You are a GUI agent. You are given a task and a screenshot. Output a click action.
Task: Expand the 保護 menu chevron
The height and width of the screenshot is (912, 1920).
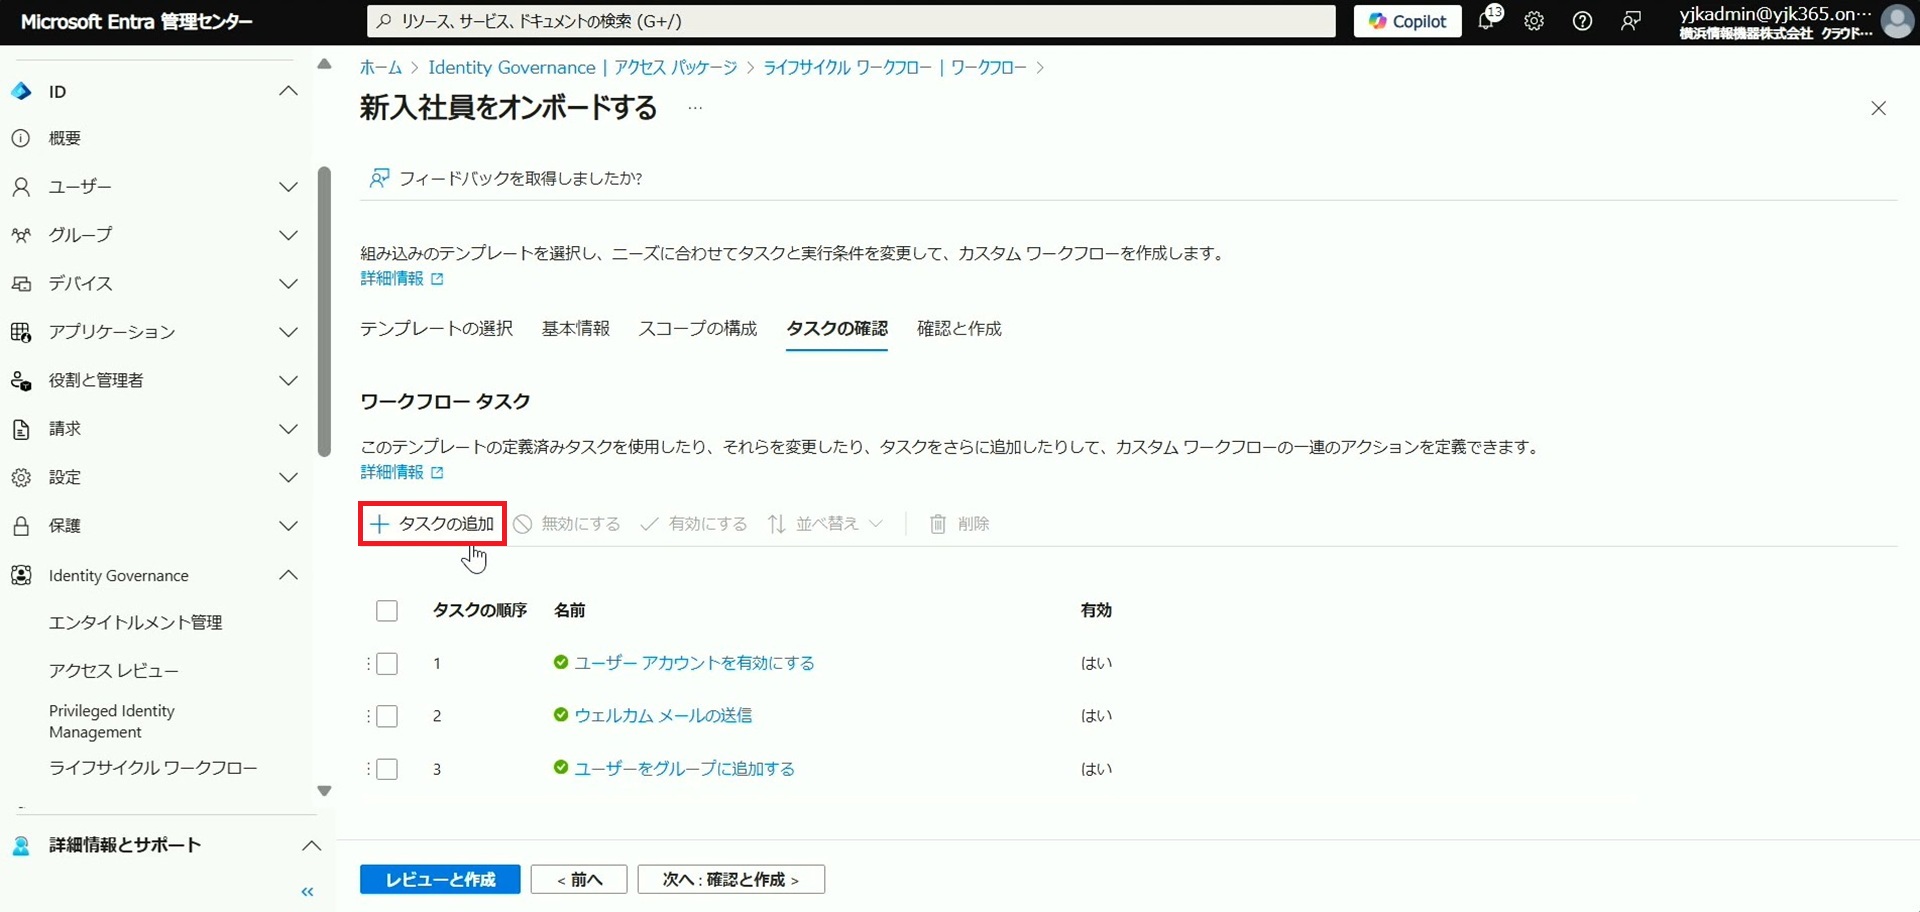click(288, 526)
